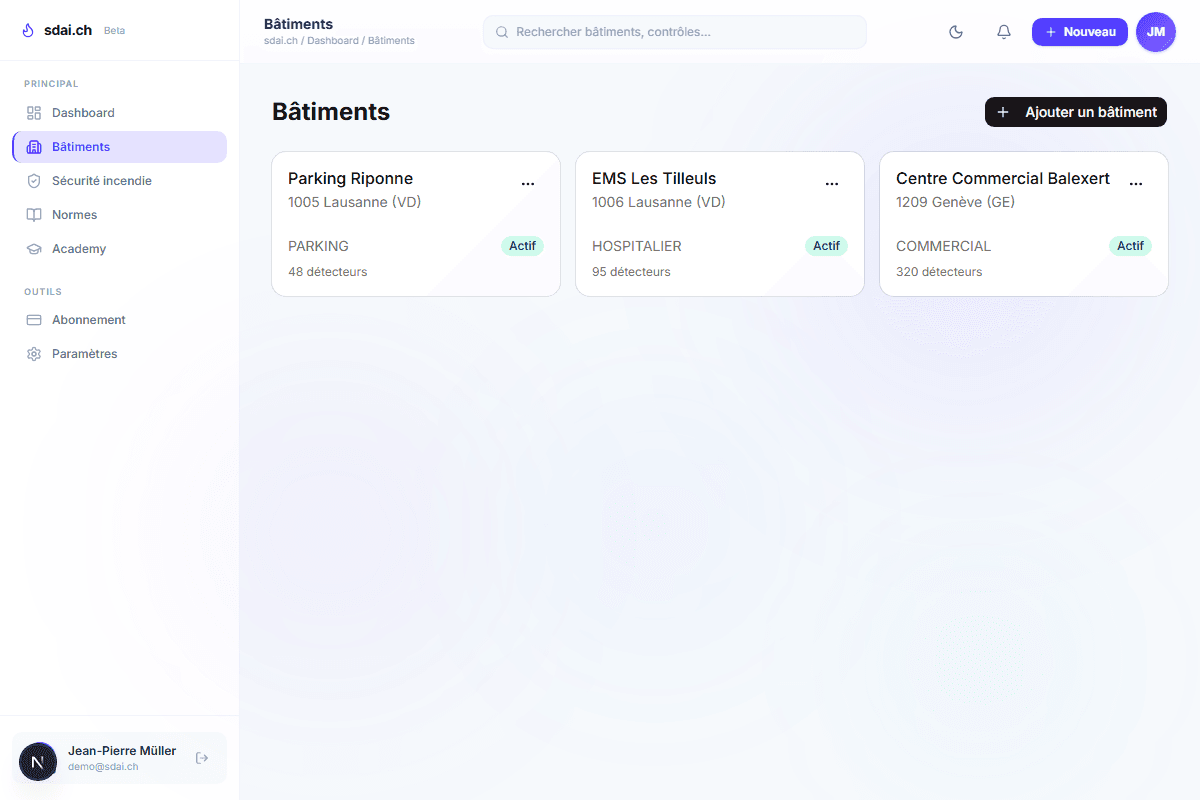This screenshot has width=1200, height=800.
Task: Open the Abonnement card icon
Action: tap(34, 319)
